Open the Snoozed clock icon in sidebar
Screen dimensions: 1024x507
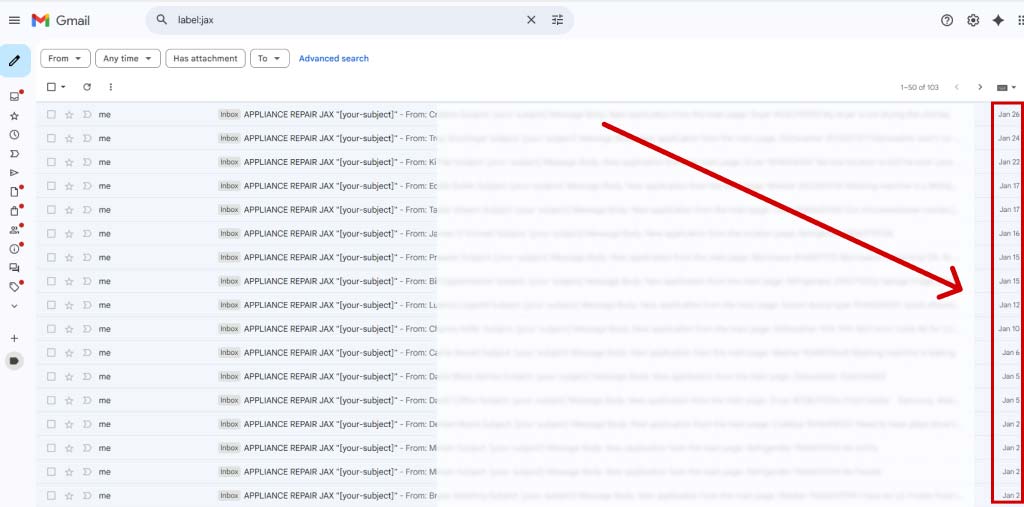point(14,134)
